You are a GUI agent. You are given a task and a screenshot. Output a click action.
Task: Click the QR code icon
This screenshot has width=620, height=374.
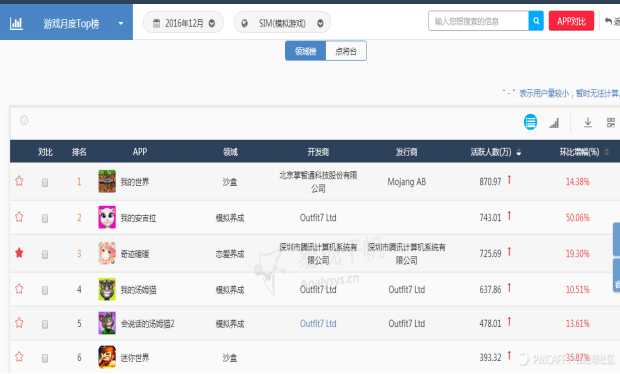(x=611, y=123)
